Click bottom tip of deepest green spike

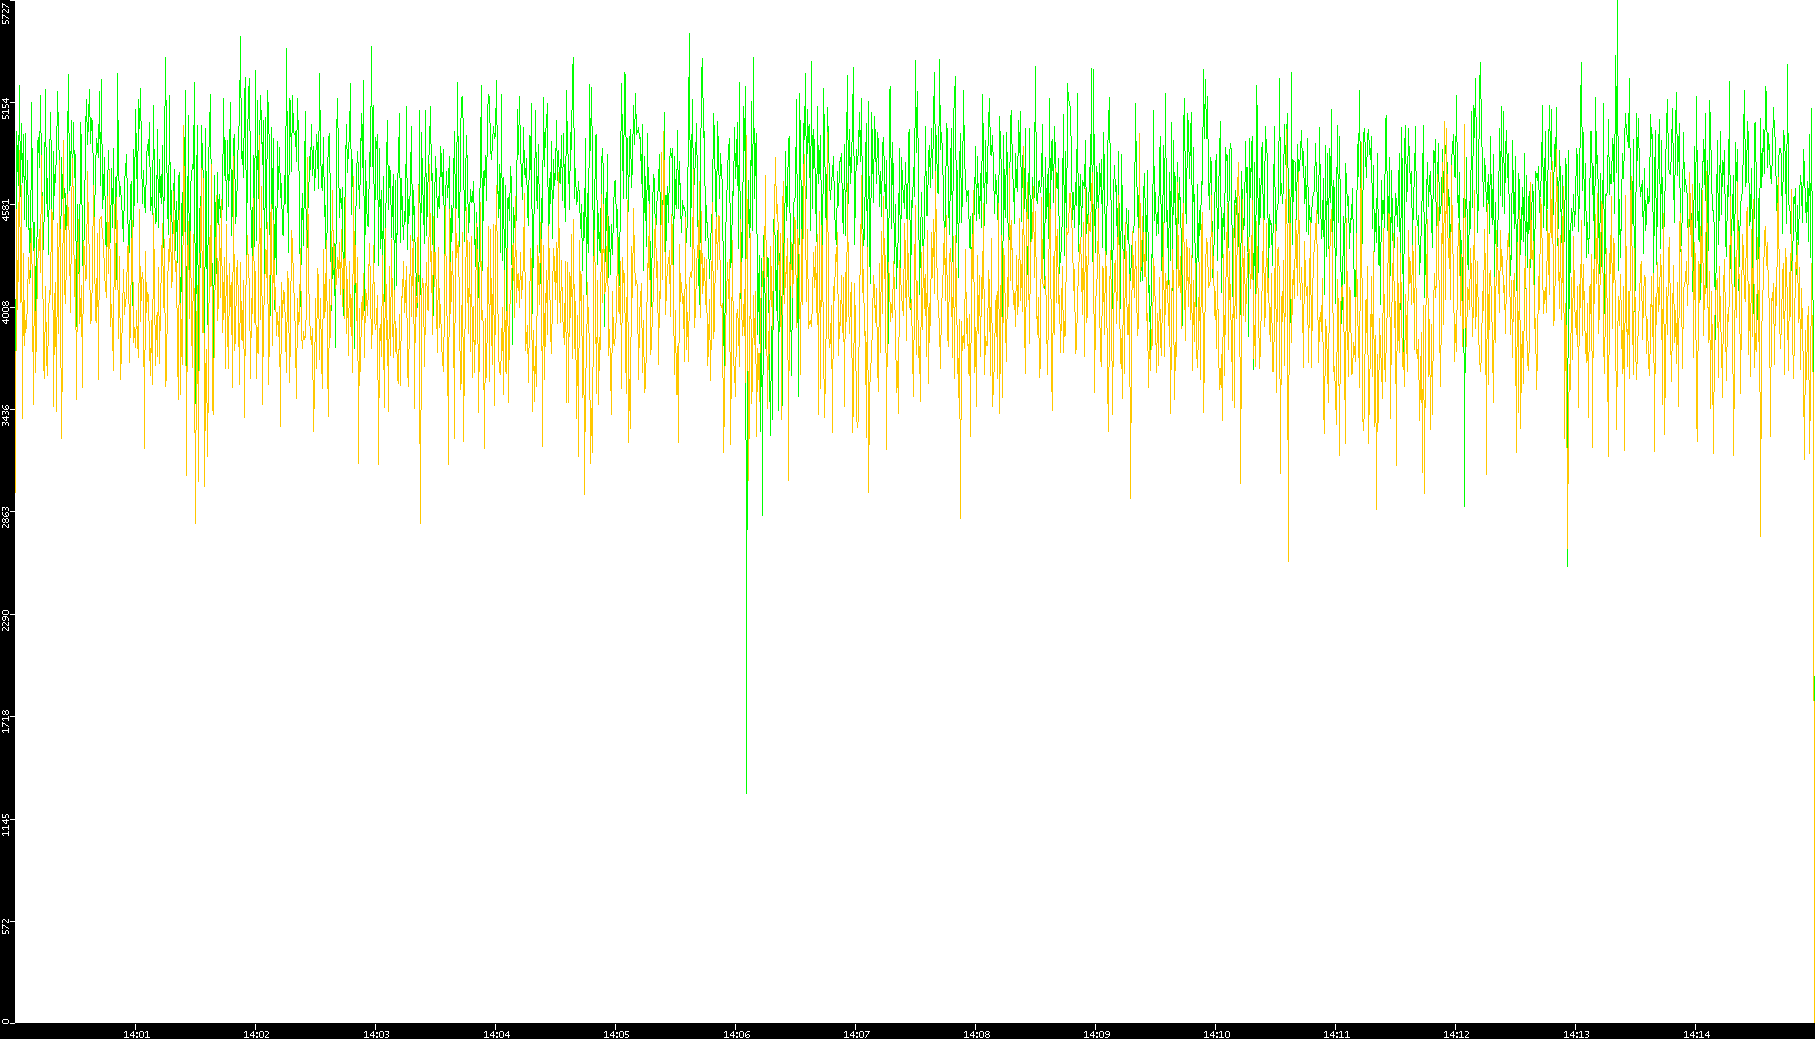746,792
